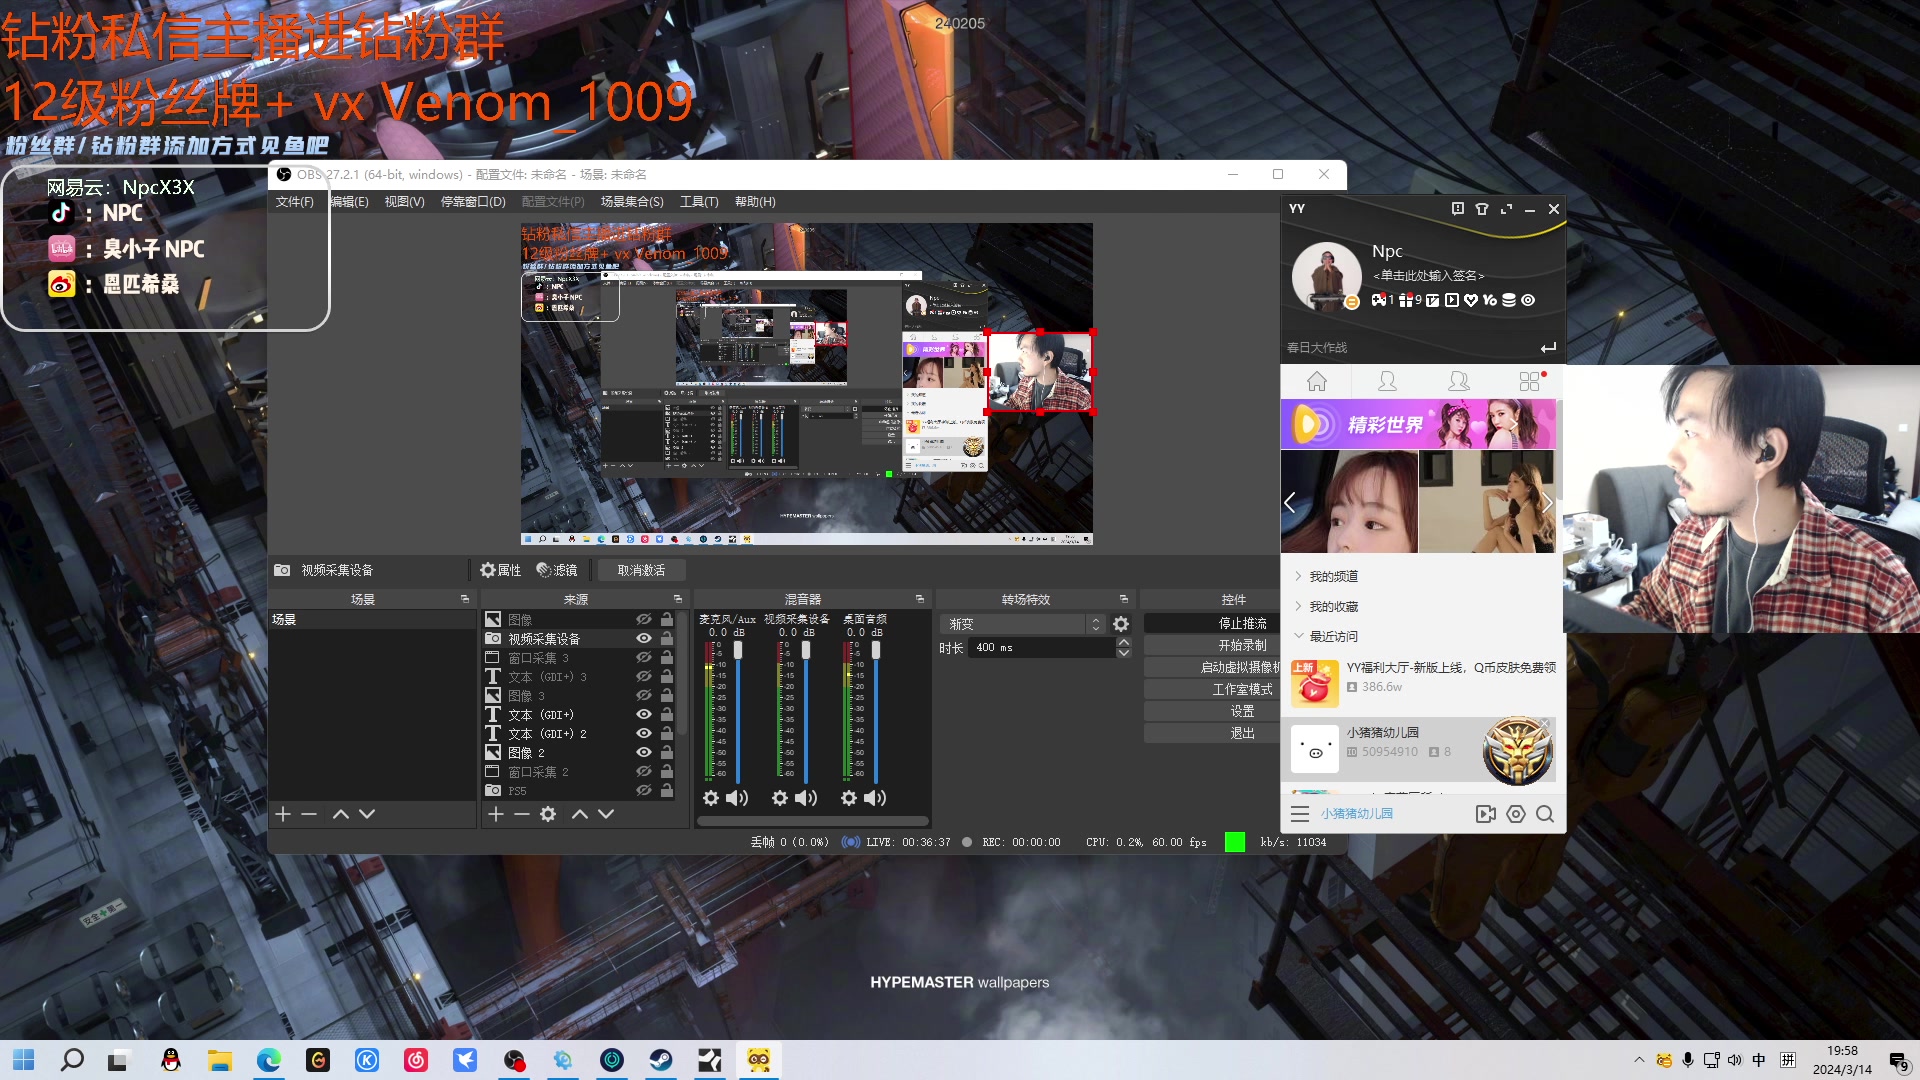Screen dimensions: 1920x1080
Task: Undock the 混音器 panel with its float icon
Action: (x=920, y=599)
